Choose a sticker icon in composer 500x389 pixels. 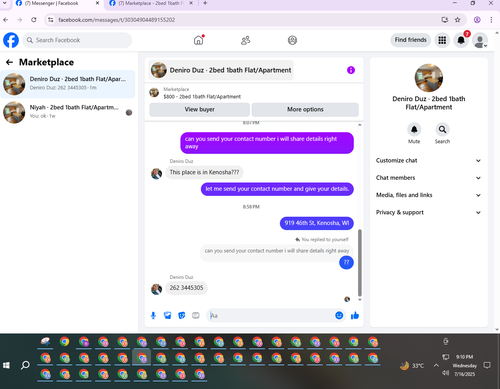(x=182, y=315)
